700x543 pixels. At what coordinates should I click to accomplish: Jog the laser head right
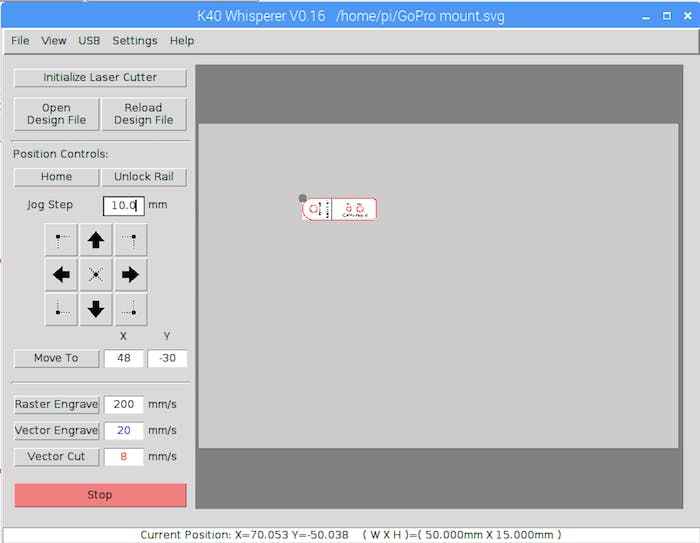(131, 275)
